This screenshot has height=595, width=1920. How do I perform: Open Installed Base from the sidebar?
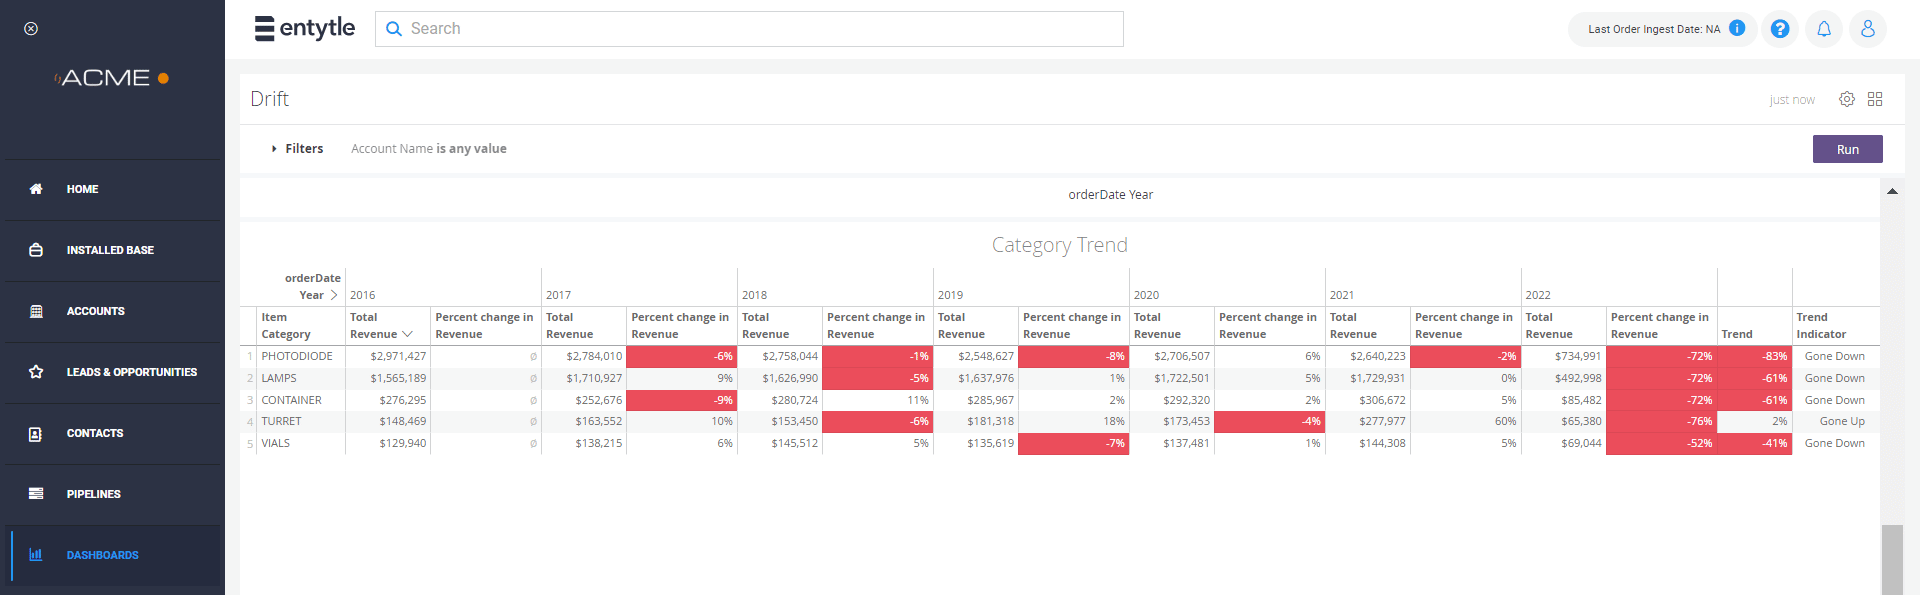110,250
